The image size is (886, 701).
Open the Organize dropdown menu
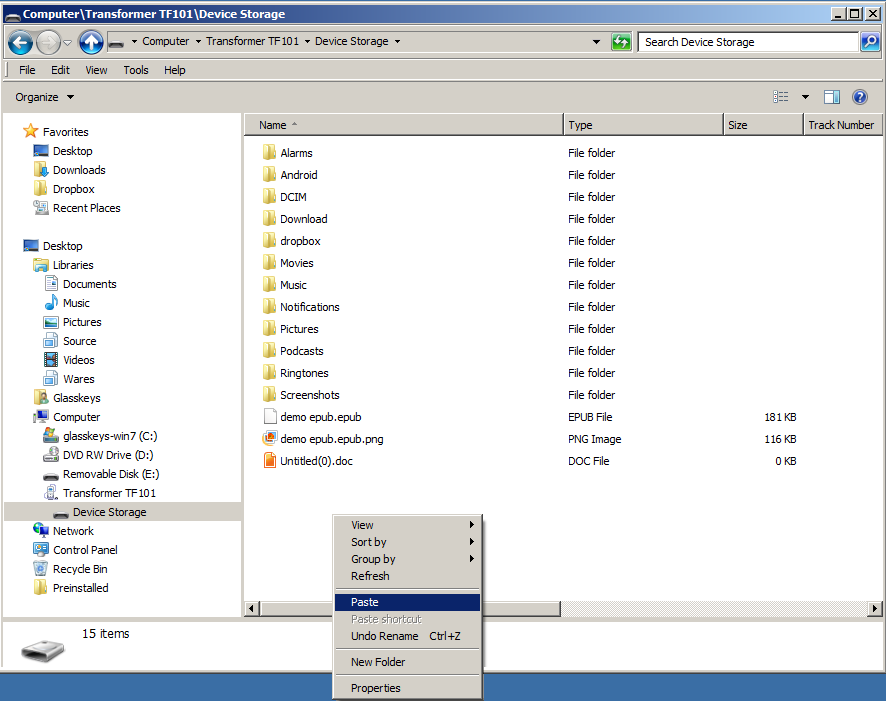45,97
